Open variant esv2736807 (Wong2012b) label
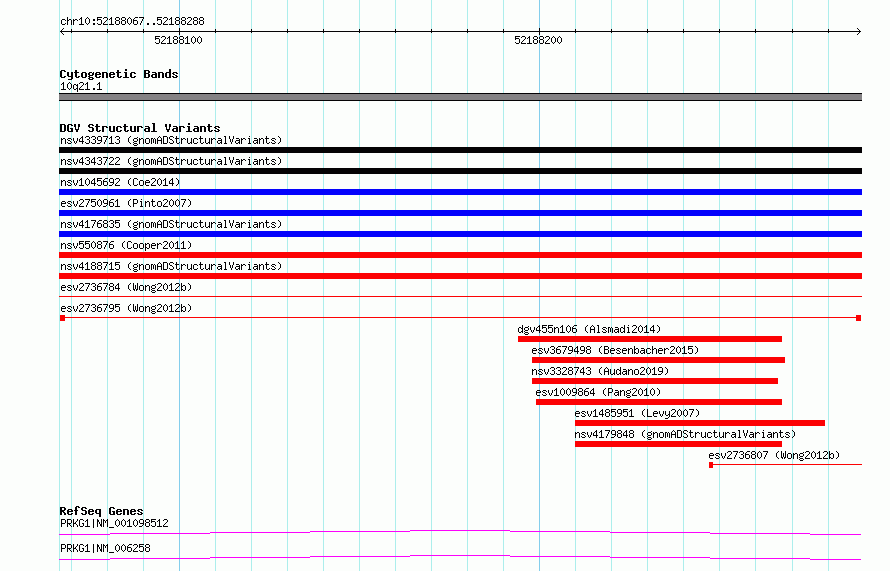 [774, 455]
